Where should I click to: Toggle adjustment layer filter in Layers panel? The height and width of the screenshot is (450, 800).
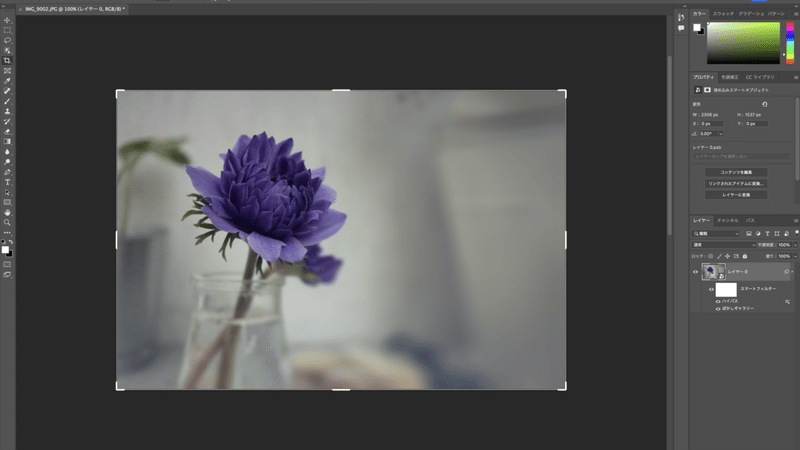758,234
